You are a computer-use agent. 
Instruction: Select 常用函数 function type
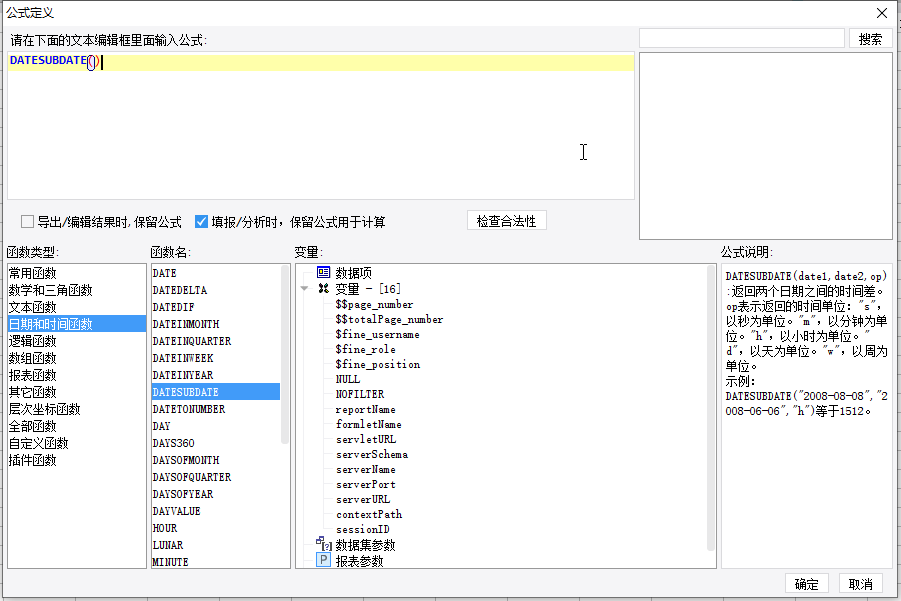[76, 273]
